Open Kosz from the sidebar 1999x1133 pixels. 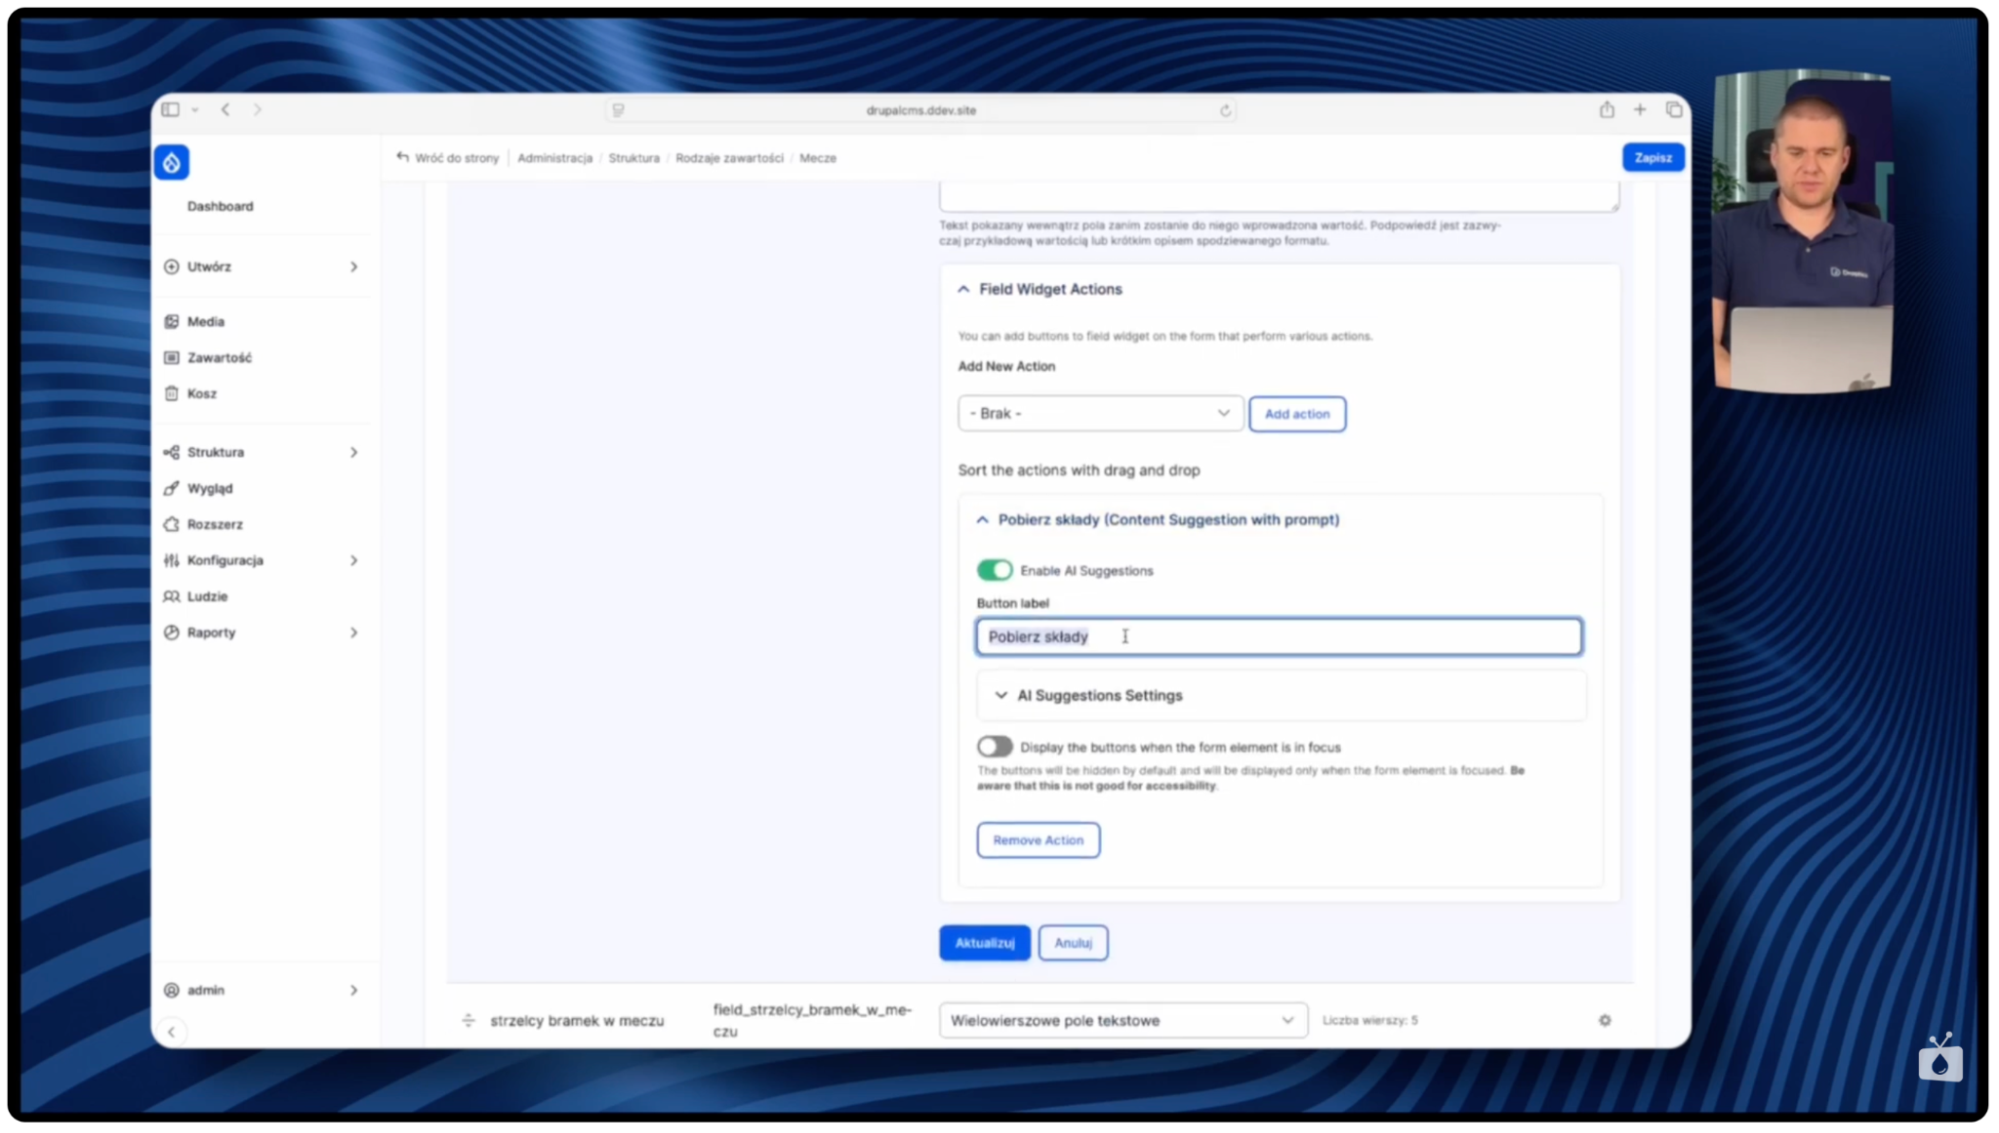pyautogui.click(x=203, y=393)
